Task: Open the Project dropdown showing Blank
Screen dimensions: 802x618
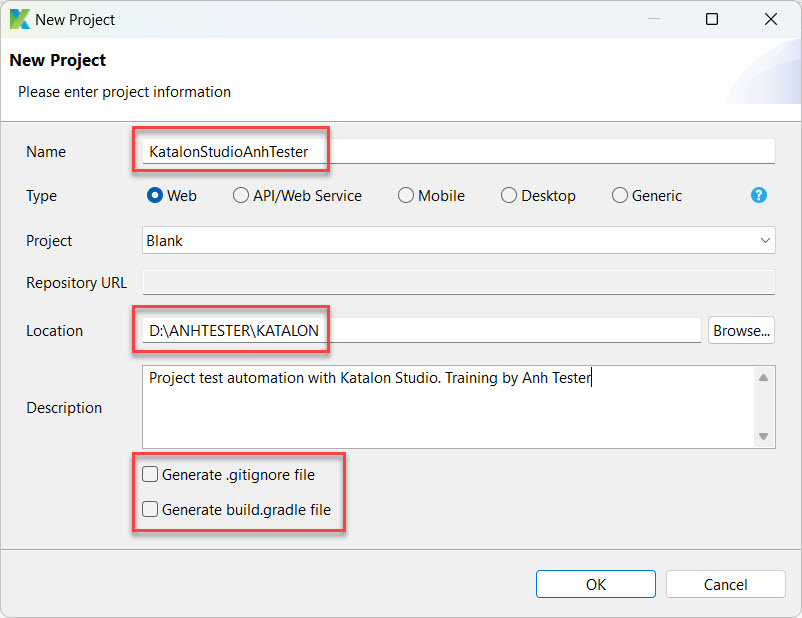Action: [x=458, y=240]
